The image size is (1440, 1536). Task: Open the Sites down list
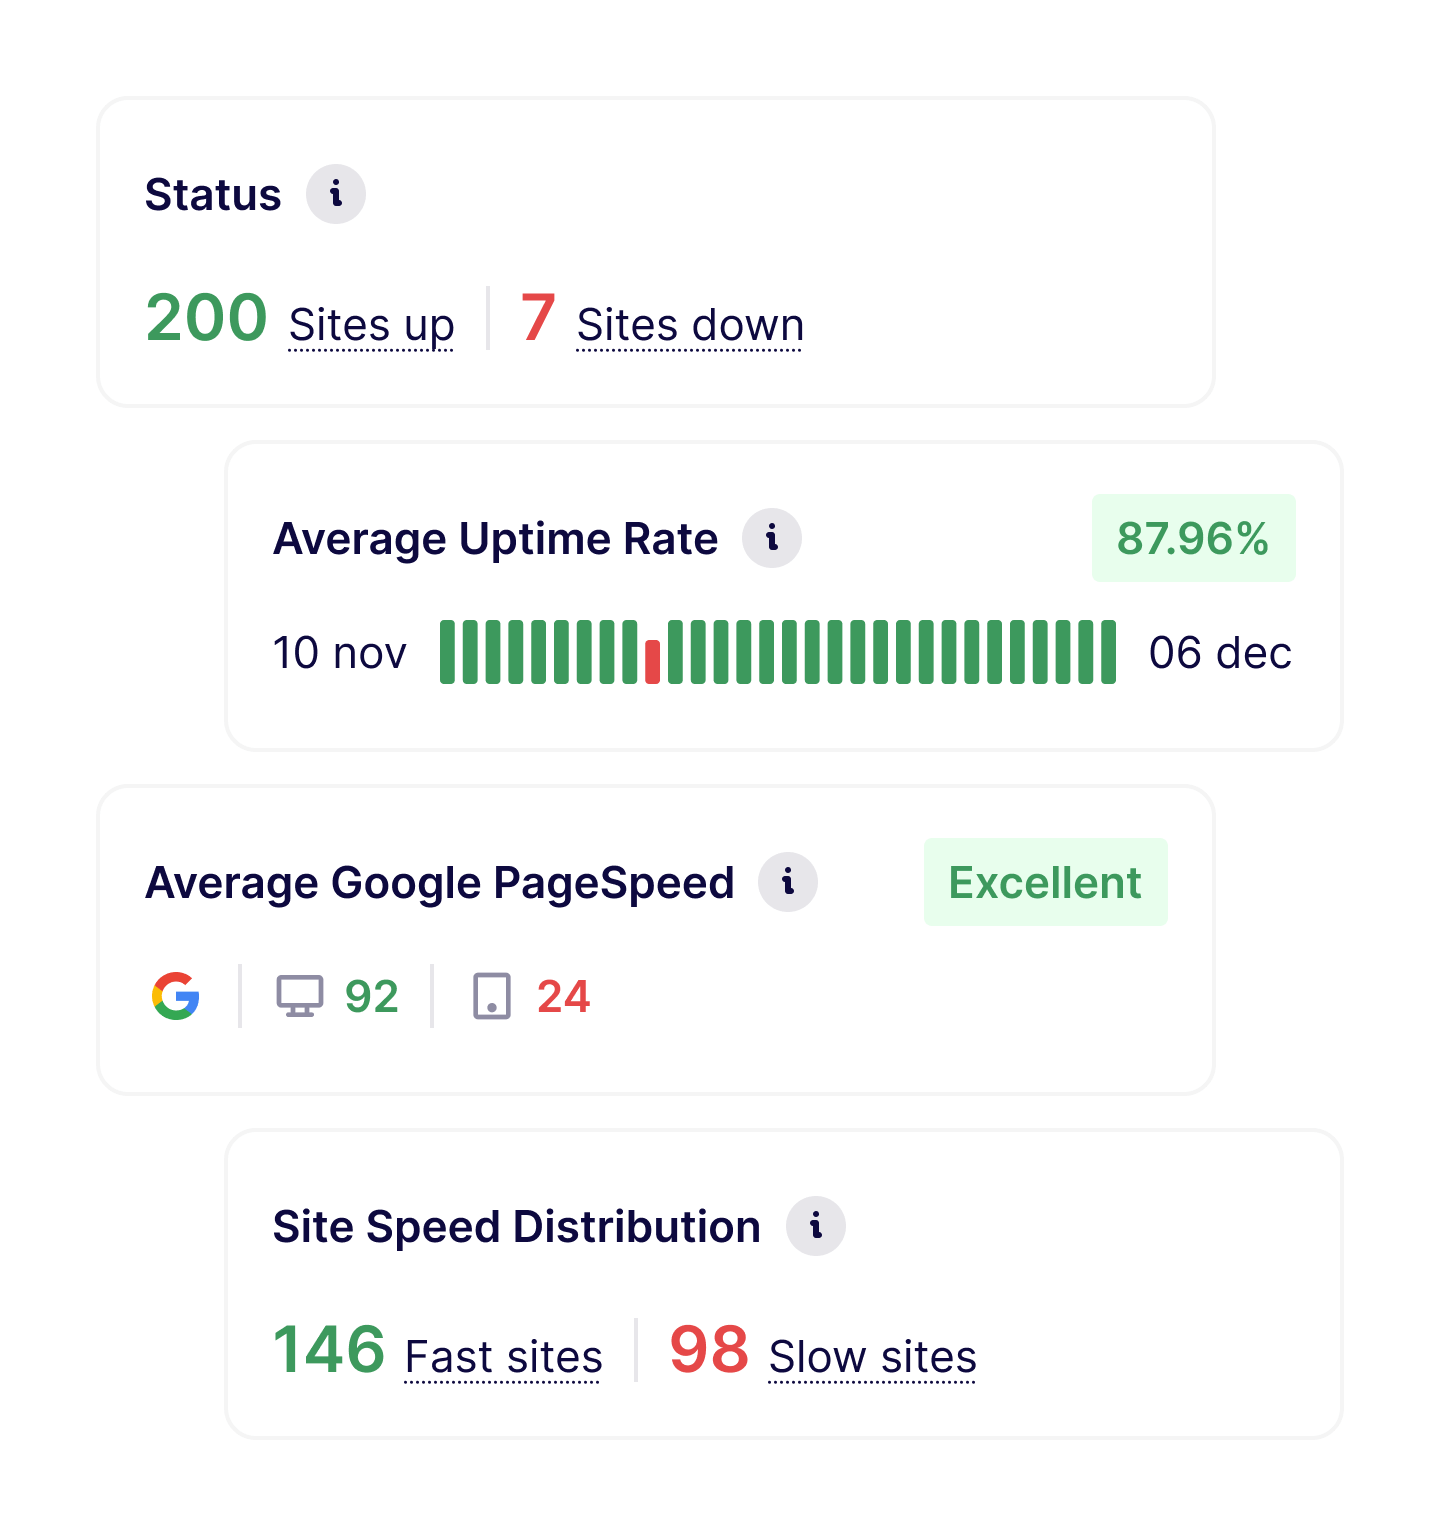688,323
